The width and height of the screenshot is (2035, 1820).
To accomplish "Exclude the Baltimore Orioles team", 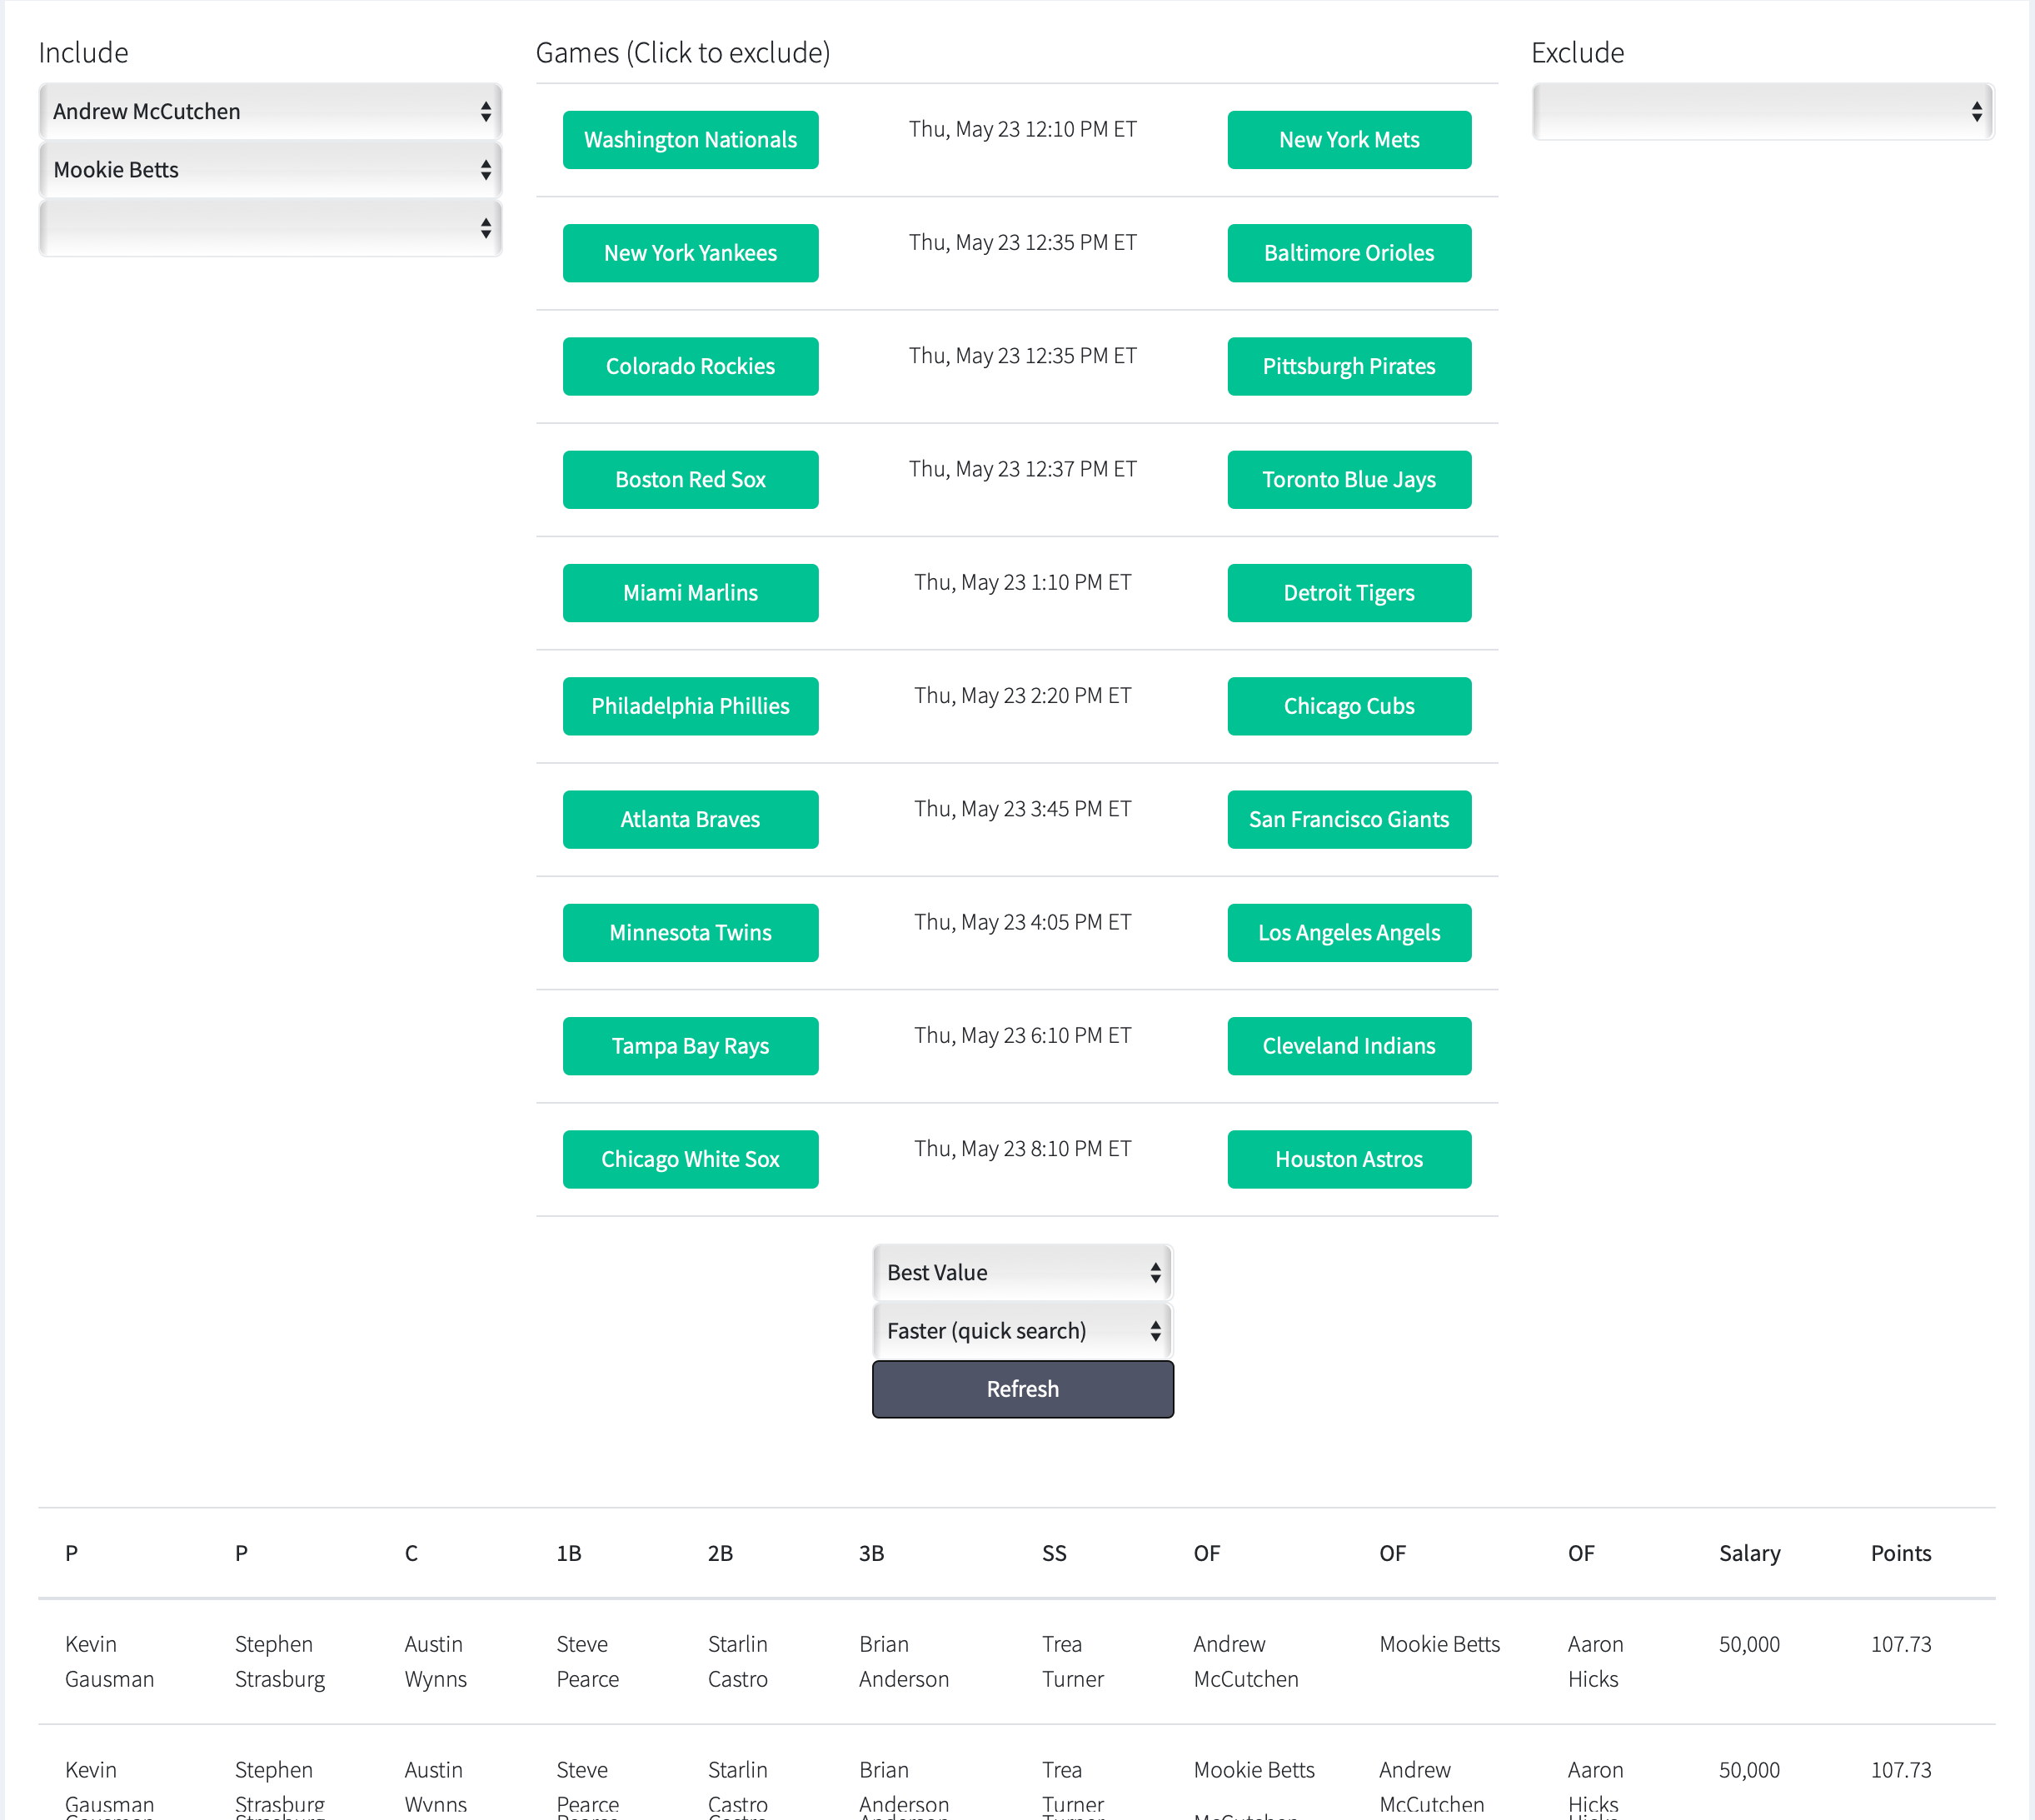I will click(x=1349, y=253).
